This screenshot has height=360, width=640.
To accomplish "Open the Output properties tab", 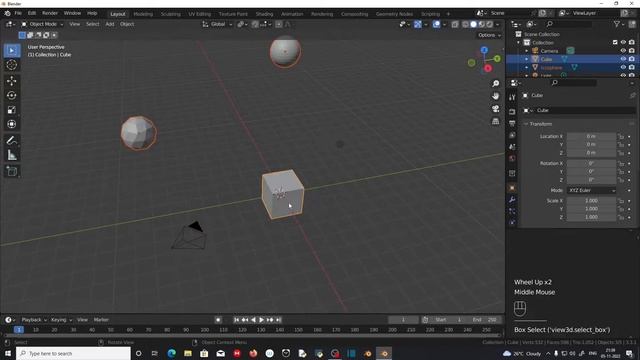I will pyautogui.click(x=512, y=123).
